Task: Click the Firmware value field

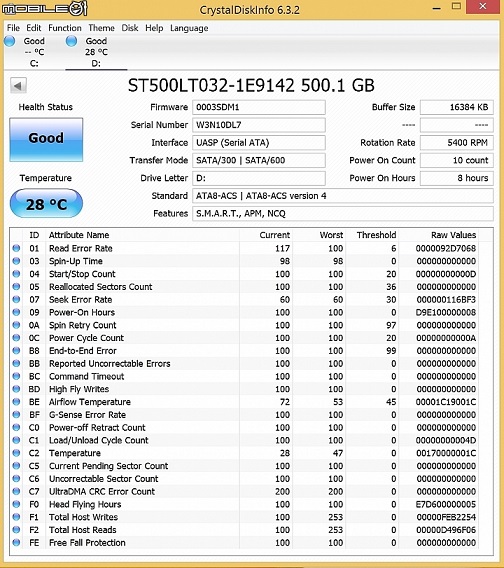Action: [259, 107]
